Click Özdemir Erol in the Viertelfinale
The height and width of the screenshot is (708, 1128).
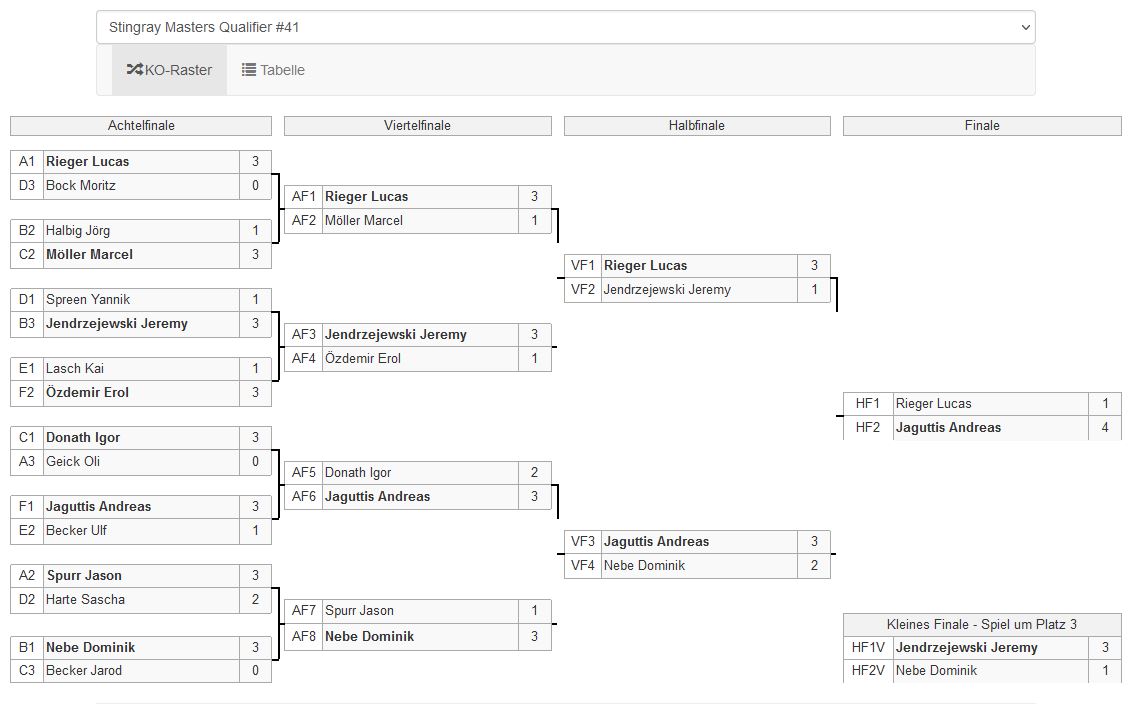point(363,359)
